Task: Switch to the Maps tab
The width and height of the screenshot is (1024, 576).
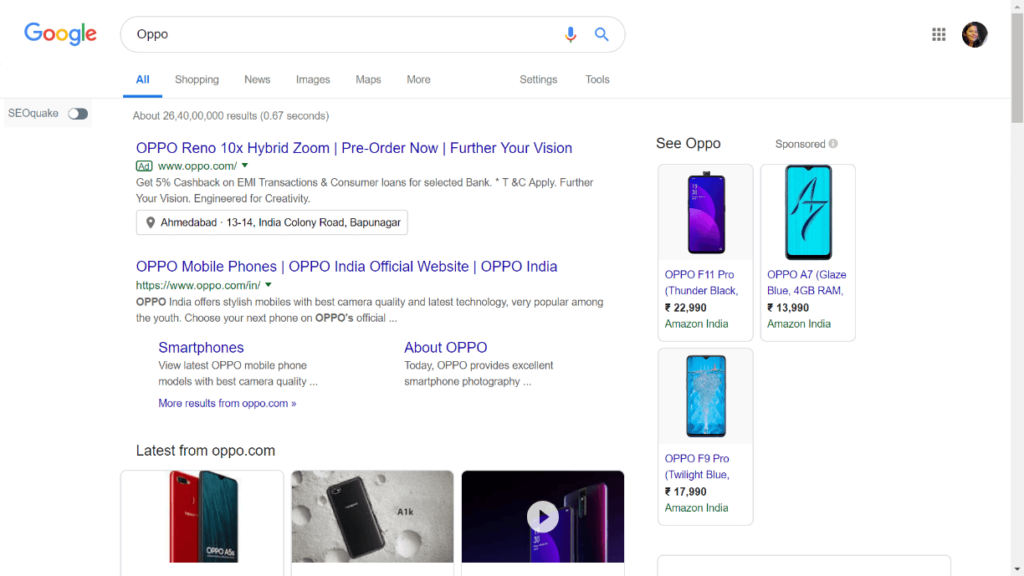Action: [x=368, y=80]
